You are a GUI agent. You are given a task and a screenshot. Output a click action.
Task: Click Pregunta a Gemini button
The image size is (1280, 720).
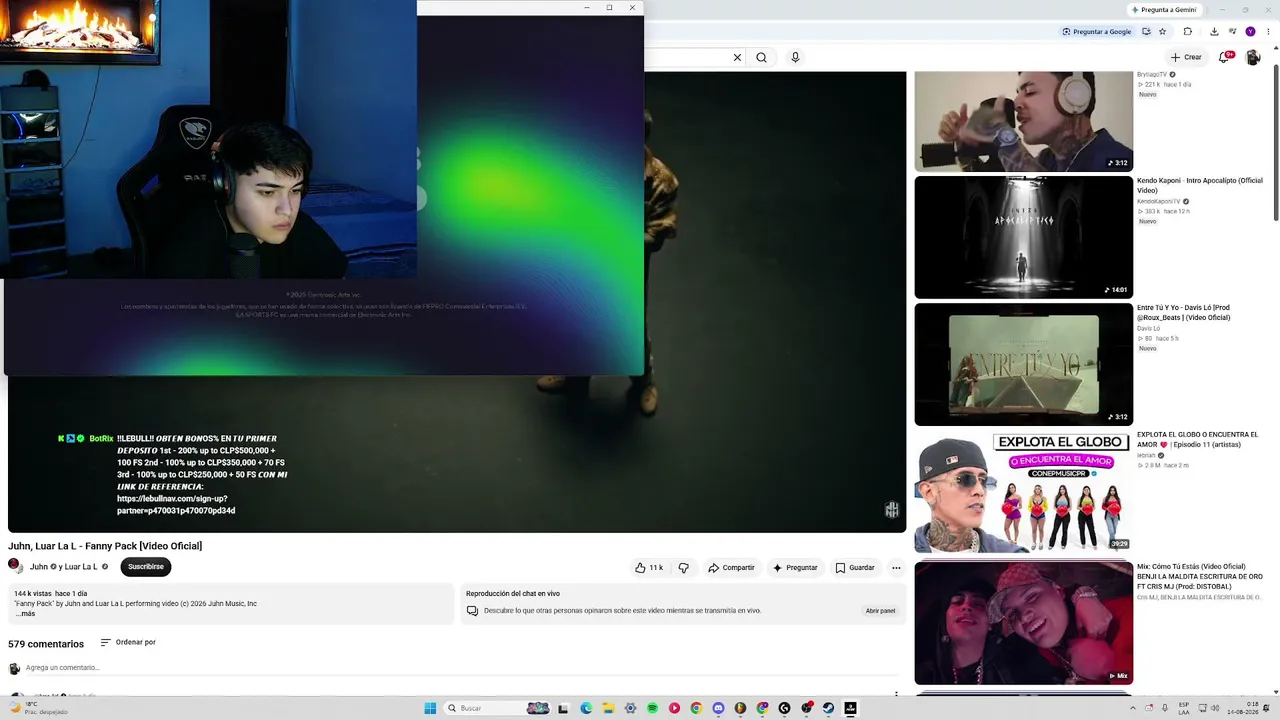(x=1164, y=10)
